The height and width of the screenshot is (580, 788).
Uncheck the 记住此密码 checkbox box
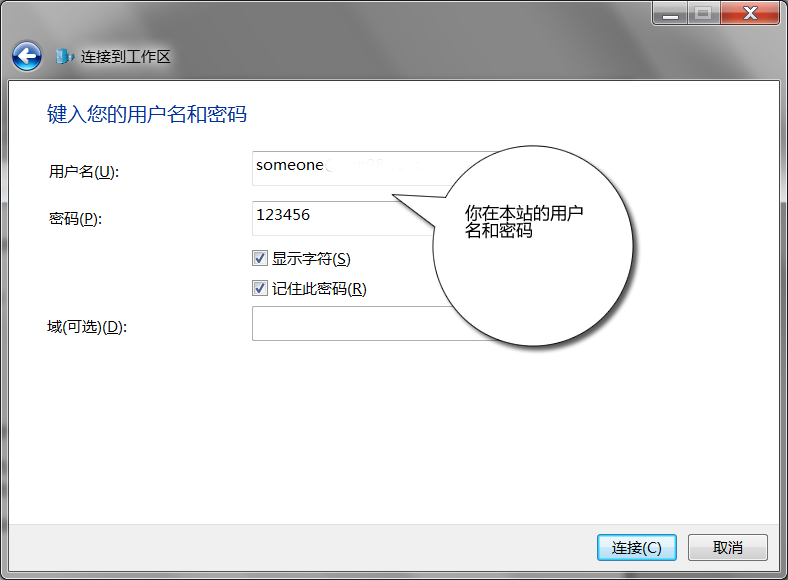pyautogui.click(x=260, y=289)
